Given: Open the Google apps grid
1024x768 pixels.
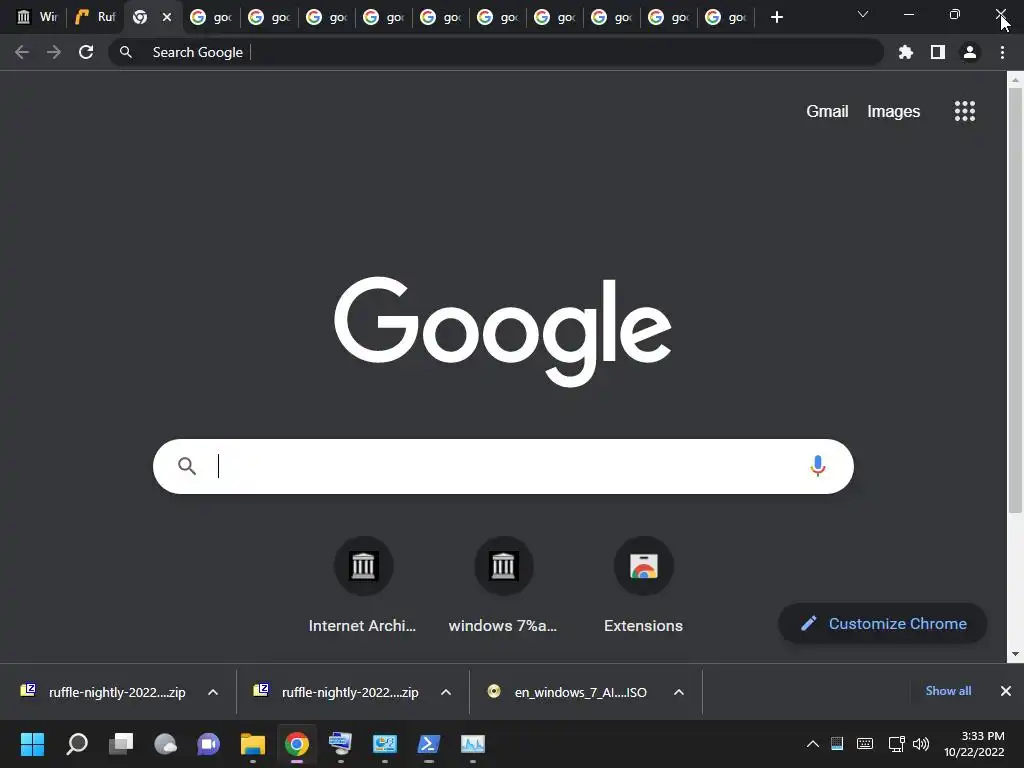Looking at the screenshot, I should pos(965,111).
